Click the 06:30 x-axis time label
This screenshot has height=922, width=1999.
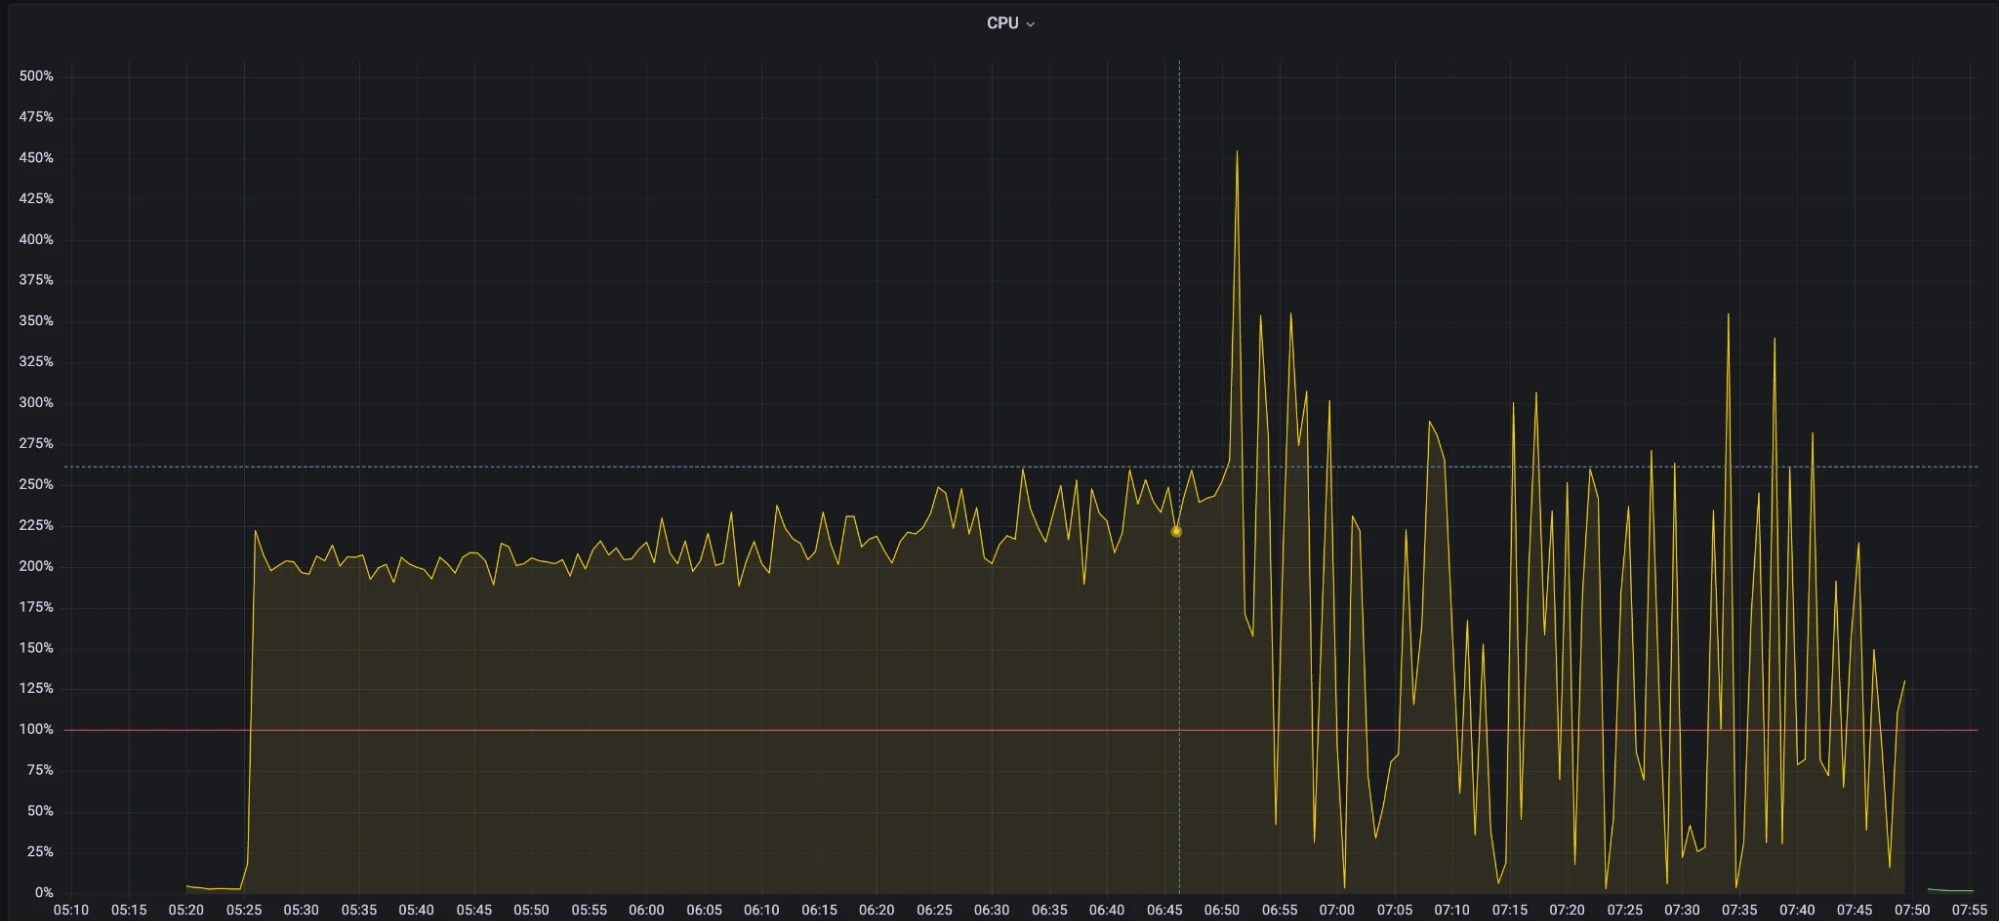(x=991, y=910)
